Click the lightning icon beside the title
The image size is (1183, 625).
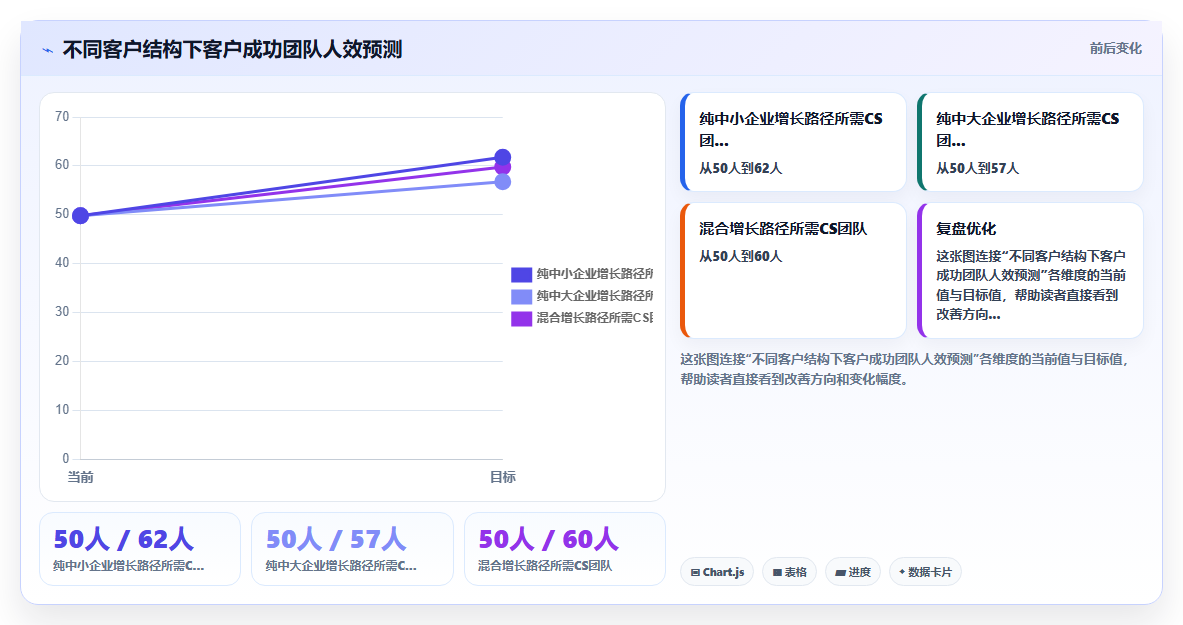pyautogui.click(x=48, y=51)
